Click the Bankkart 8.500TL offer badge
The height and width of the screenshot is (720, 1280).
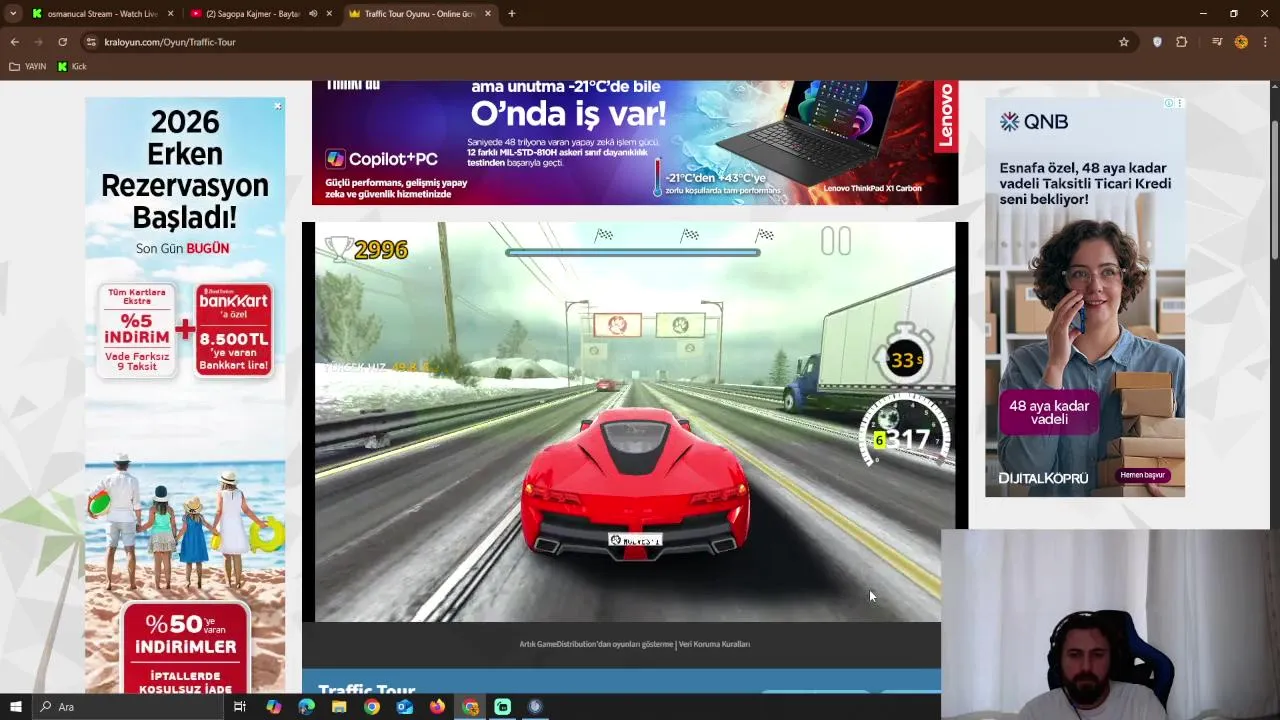[234, 330]
